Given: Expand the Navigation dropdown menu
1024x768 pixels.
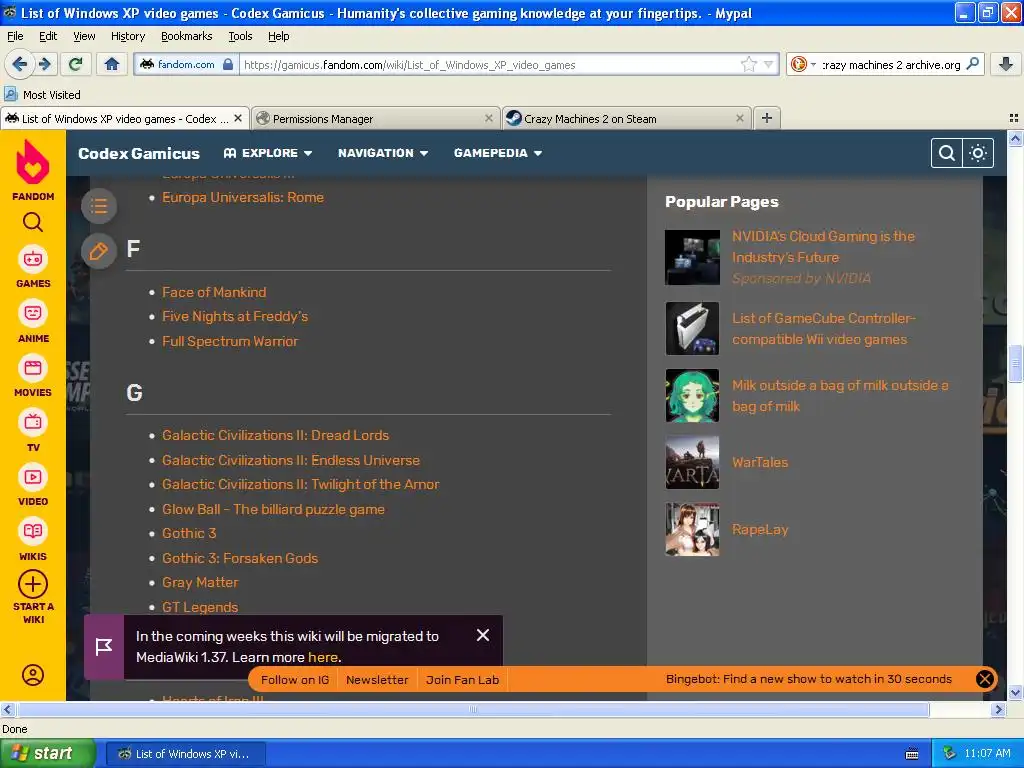Looking at the screenshot, I should point(383,153).
